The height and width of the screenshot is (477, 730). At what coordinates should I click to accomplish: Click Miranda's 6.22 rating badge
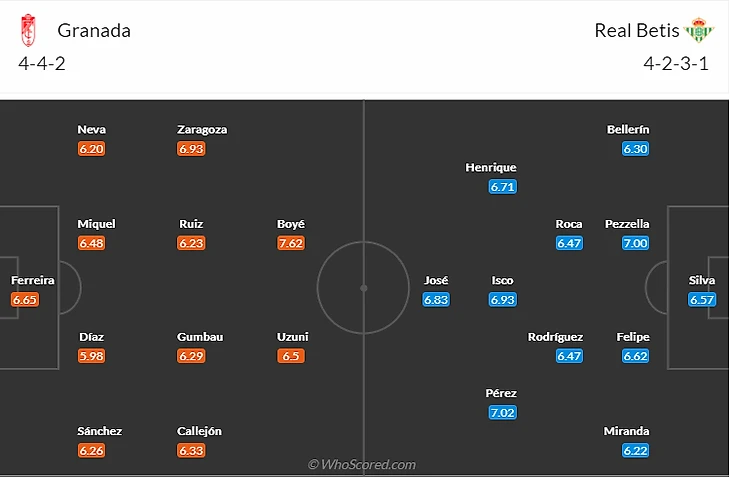click(x=635, y=450)
